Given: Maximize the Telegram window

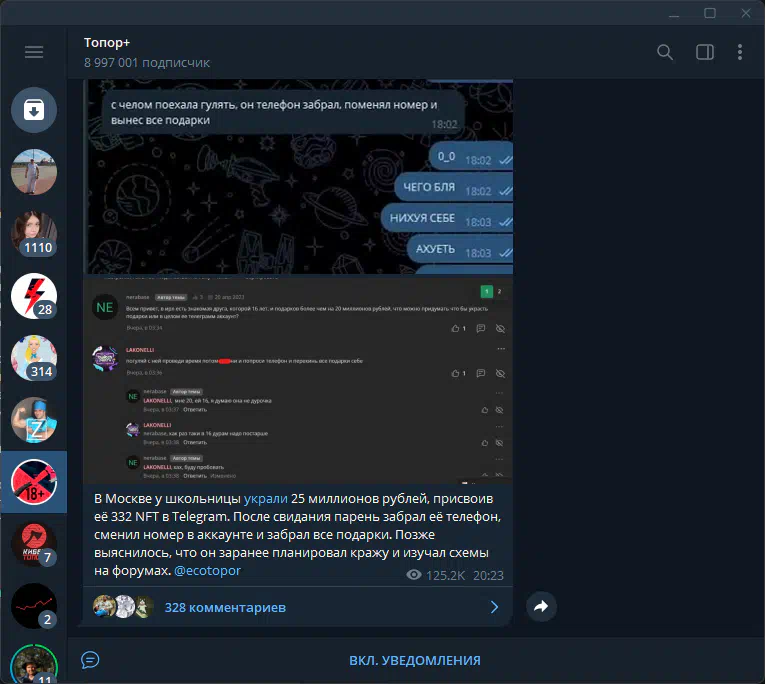Looking at the screenshot, I should point(710,13).
